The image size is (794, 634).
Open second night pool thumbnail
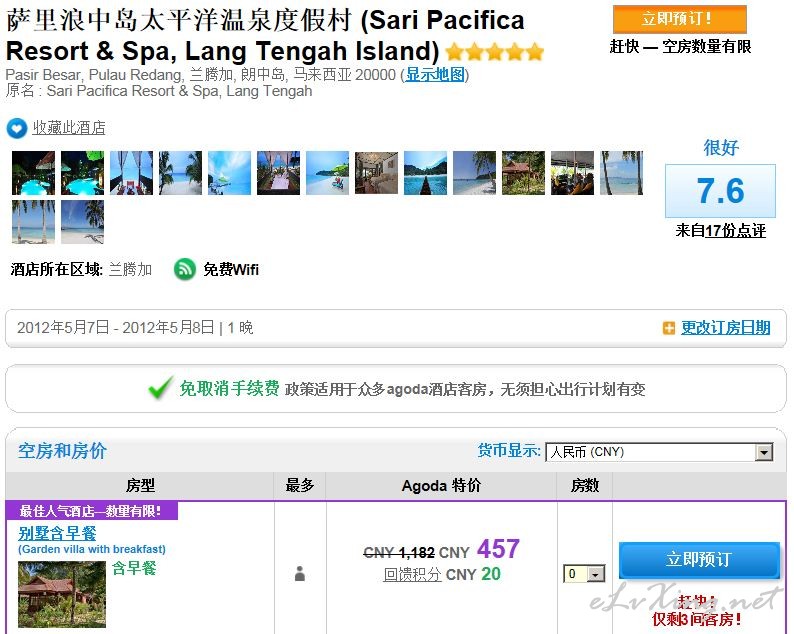(83, 173)
